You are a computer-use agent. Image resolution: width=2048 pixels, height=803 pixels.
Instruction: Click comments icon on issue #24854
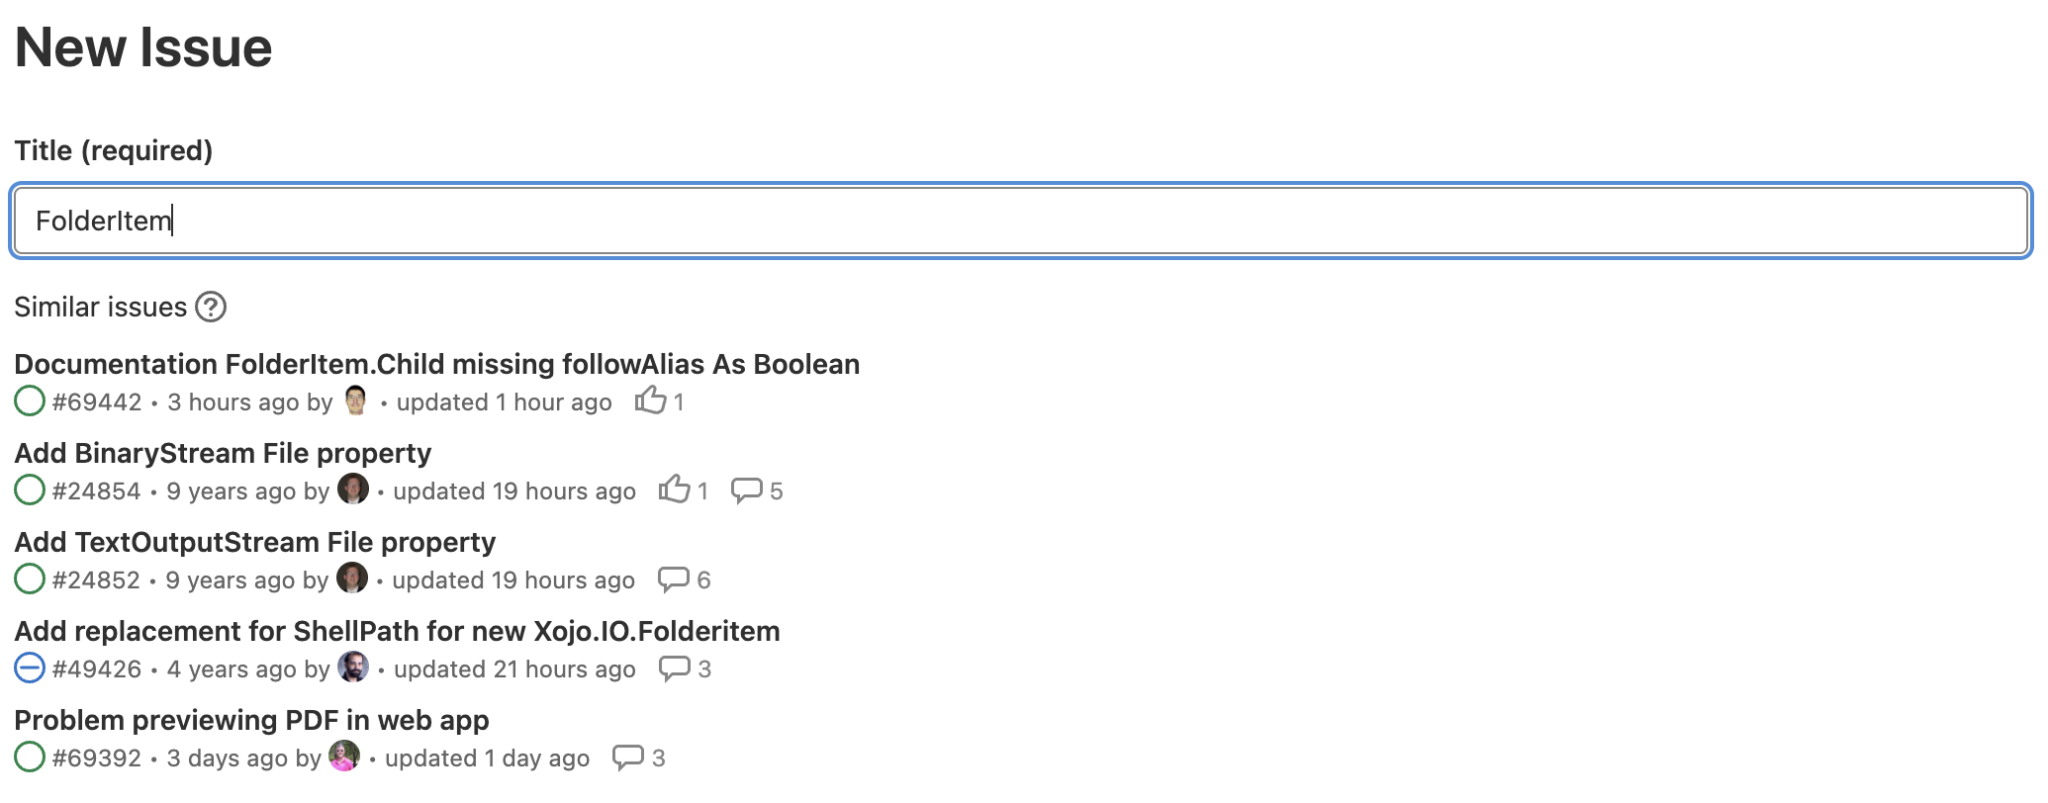tap(746, 490)
